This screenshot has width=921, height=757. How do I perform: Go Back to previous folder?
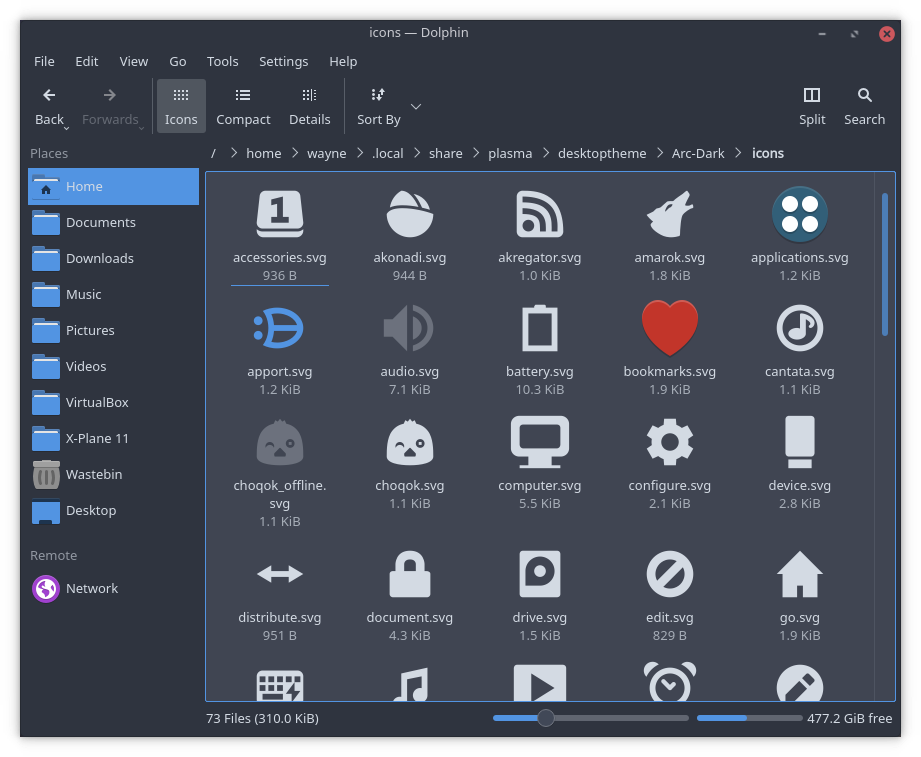pos(49,106)
